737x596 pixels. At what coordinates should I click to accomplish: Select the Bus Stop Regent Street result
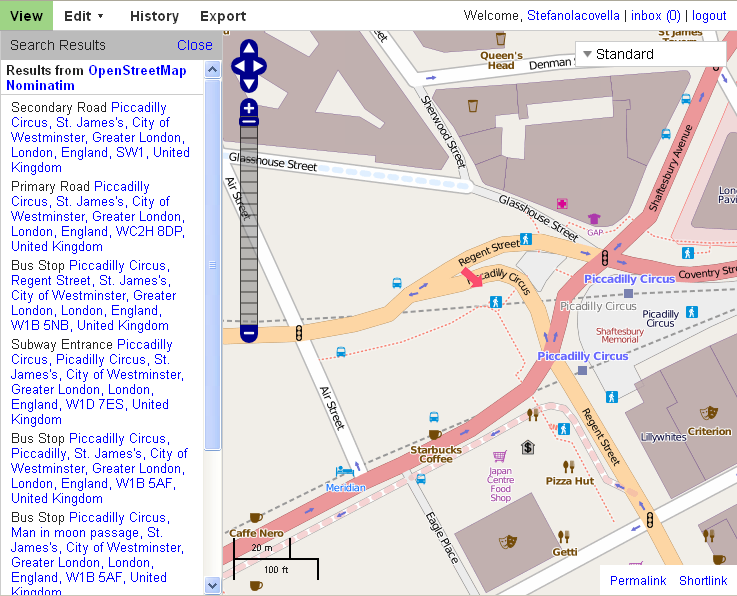94,295
